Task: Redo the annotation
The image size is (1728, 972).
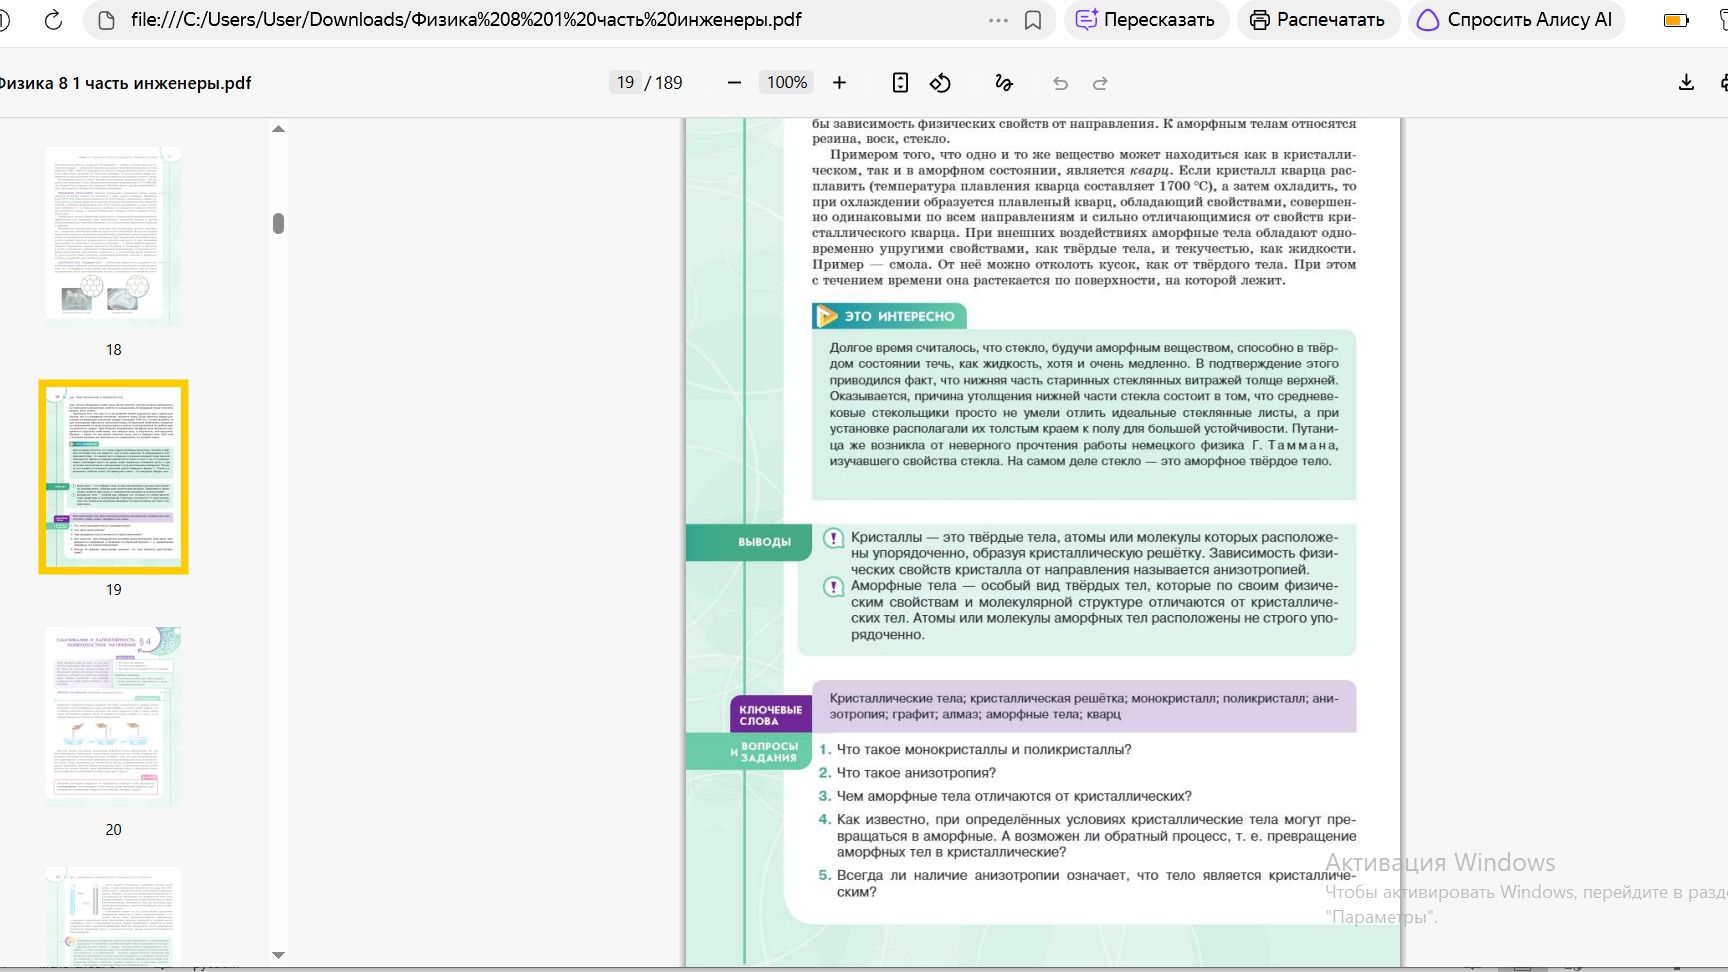Action: click(1100, 83)
